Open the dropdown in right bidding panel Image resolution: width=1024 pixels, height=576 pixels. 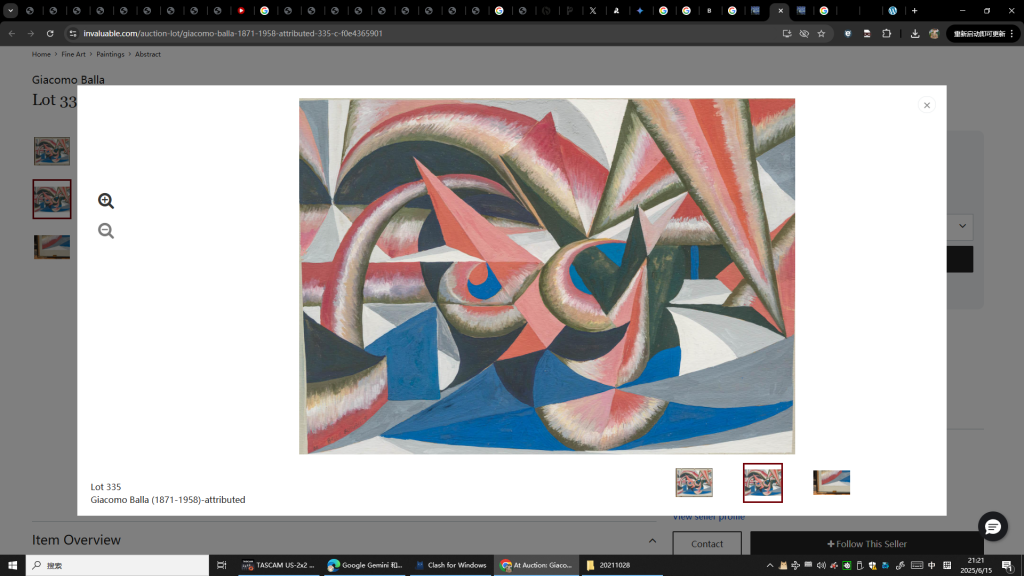[962, 226]
